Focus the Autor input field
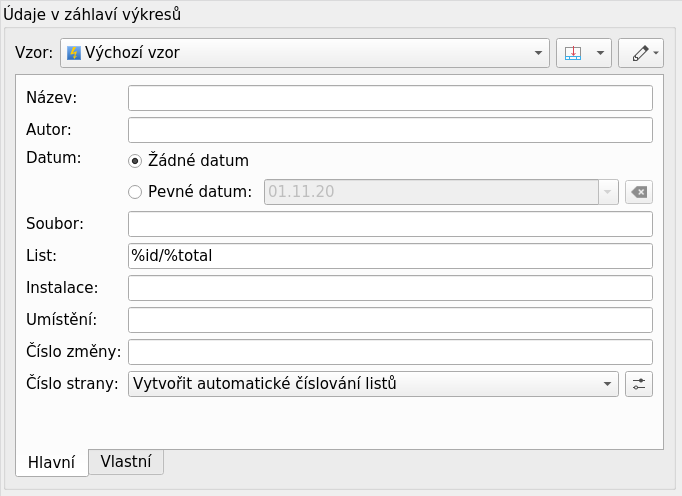This screenshot has width=682, height=496. [x=390, y=130]
